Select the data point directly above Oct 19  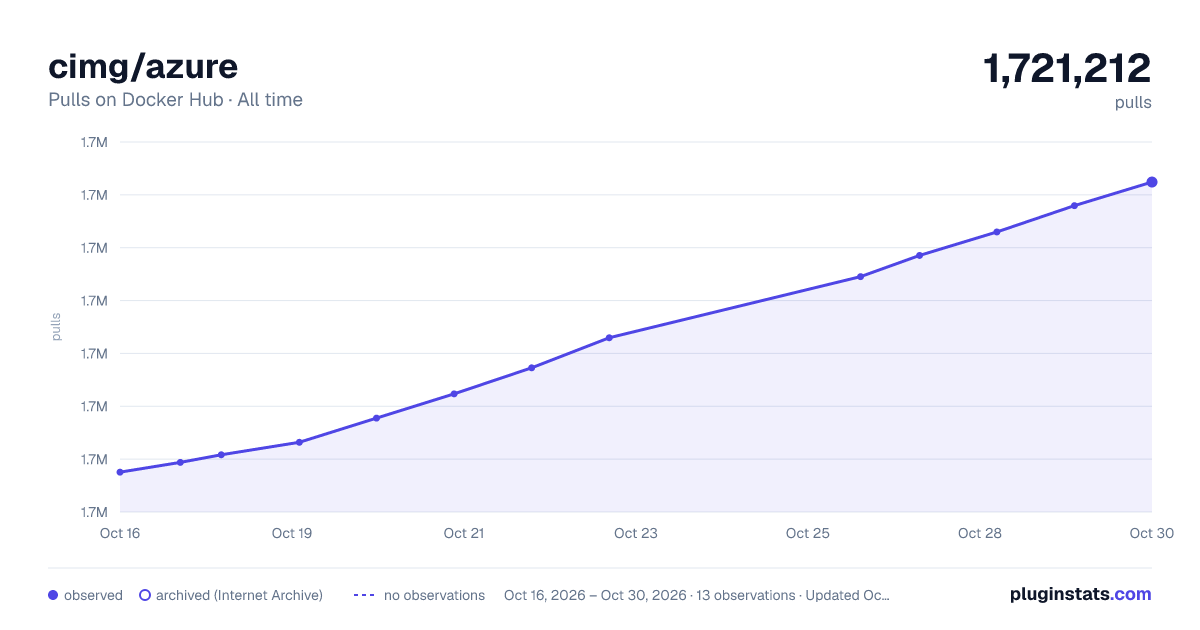pos(299,442)
